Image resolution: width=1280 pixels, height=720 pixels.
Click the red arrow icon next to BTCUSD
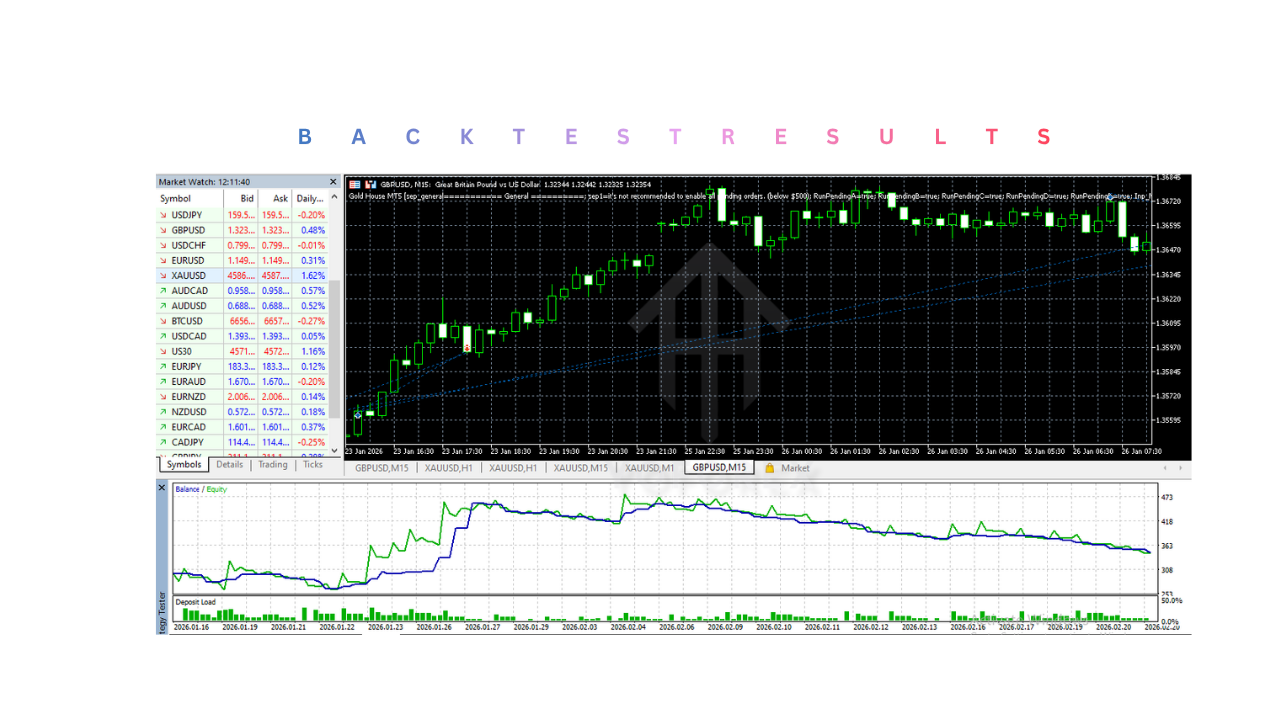pyautogui.click(x=164, y=320)
